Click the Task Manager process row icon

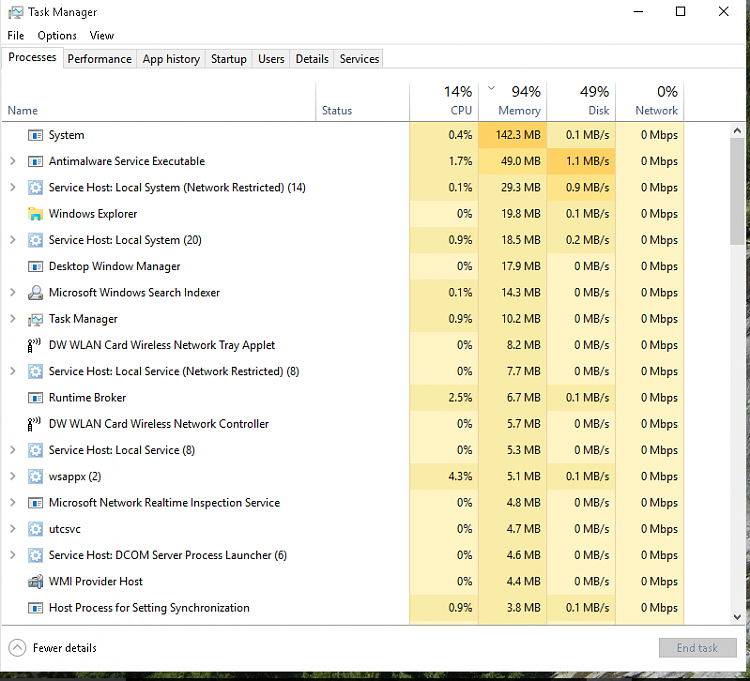(x=35, y=319)
